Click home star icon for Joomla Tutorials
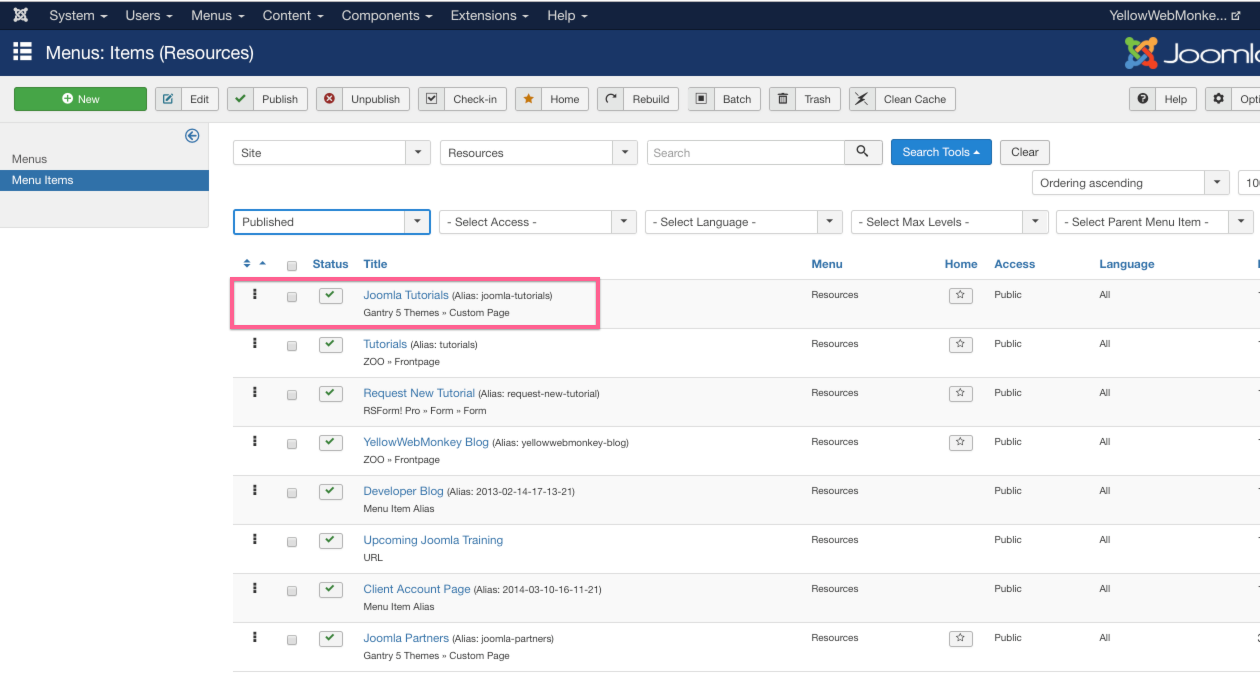Image resolution: width=1260 pixels, height=696 pixels. pyautogui.click(x=960, y=296)
